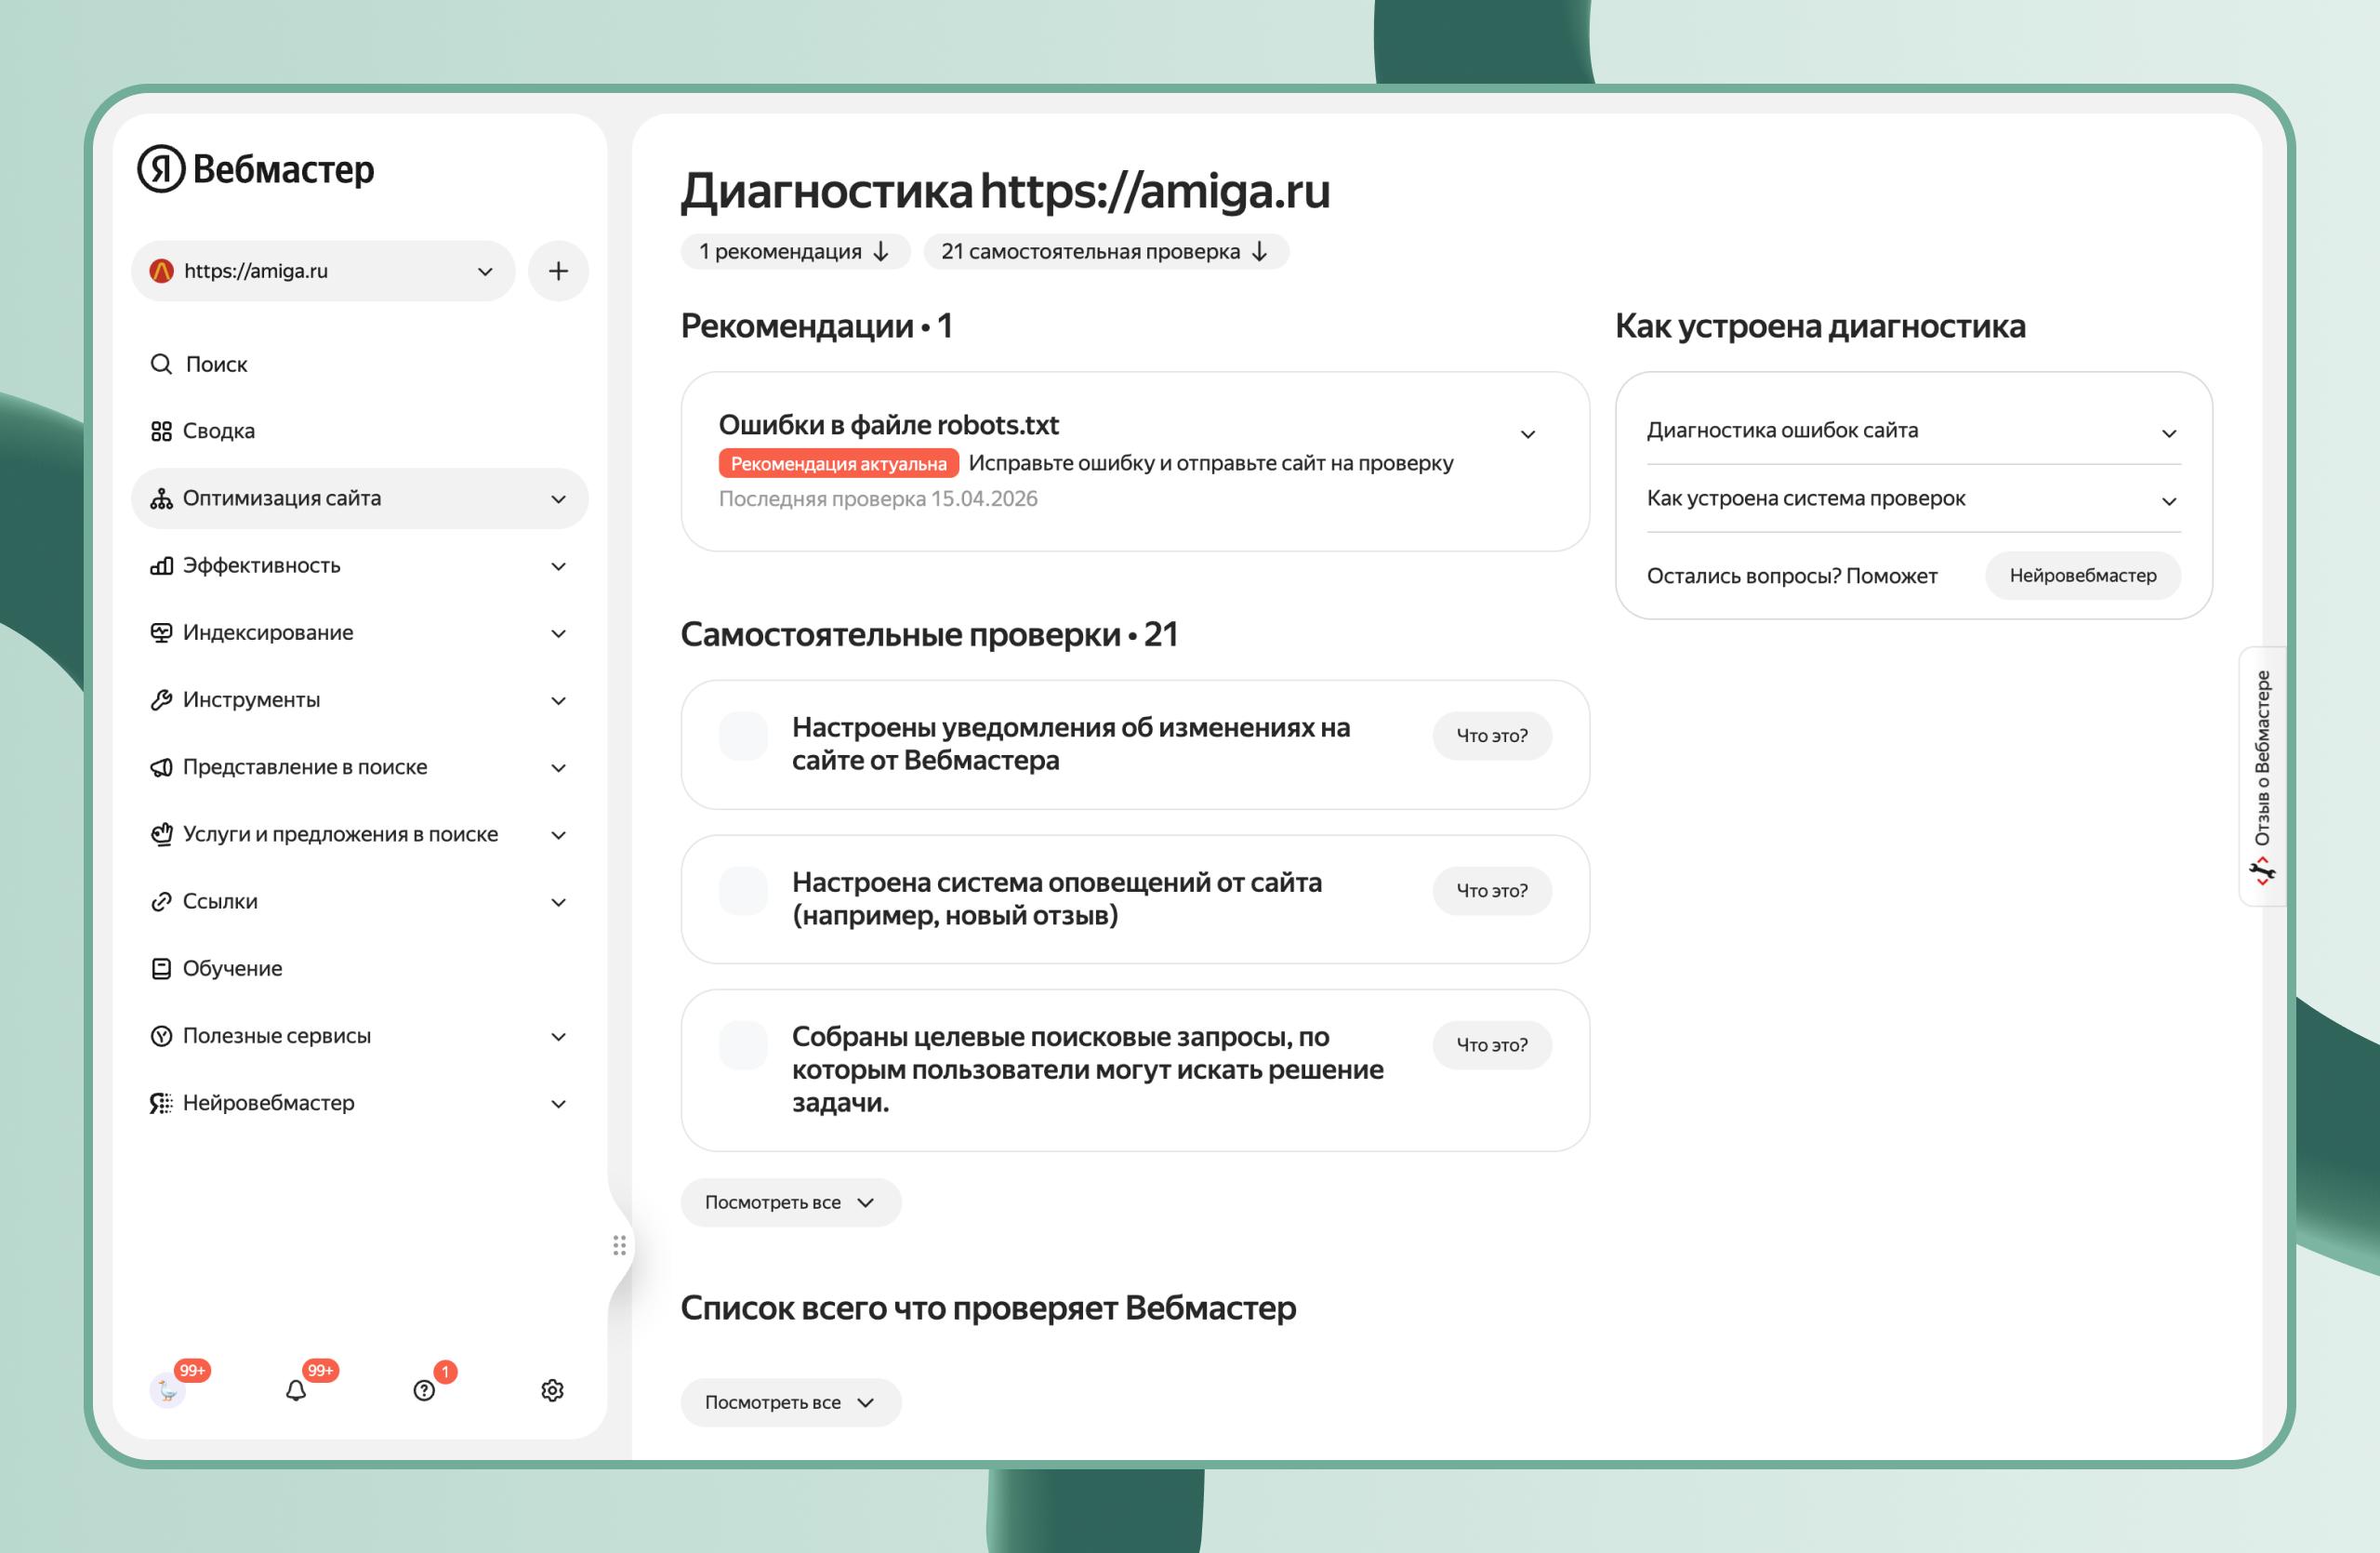Open settings gear icon
The image size is (2380, 1553).
click(552, 1390)
